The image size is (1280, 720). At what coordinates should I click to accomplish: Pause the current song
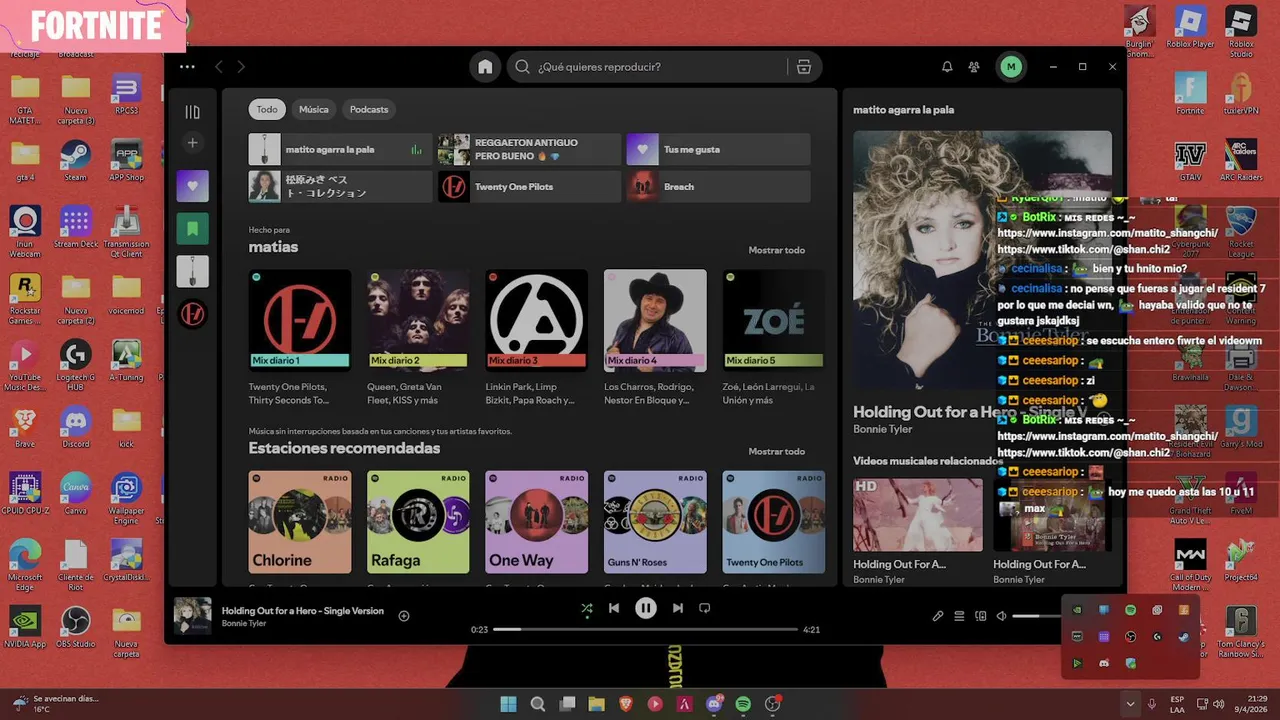coord(646,608)
